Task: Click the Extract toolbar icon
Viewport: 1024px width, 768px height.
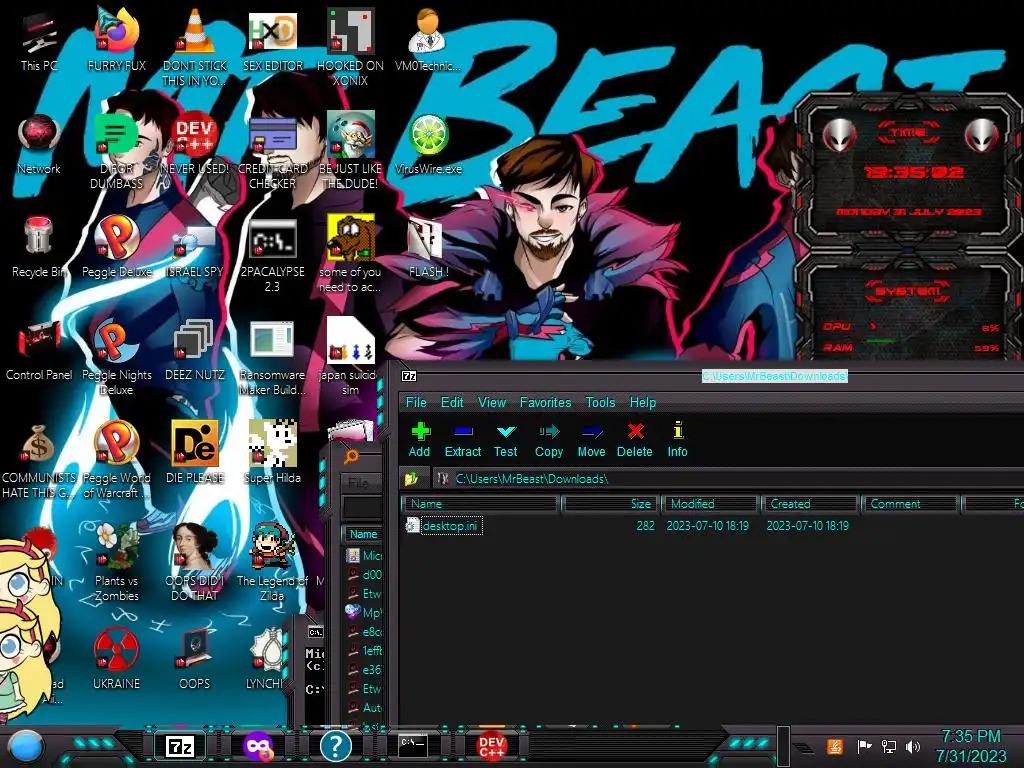Action: click(462, 440)
